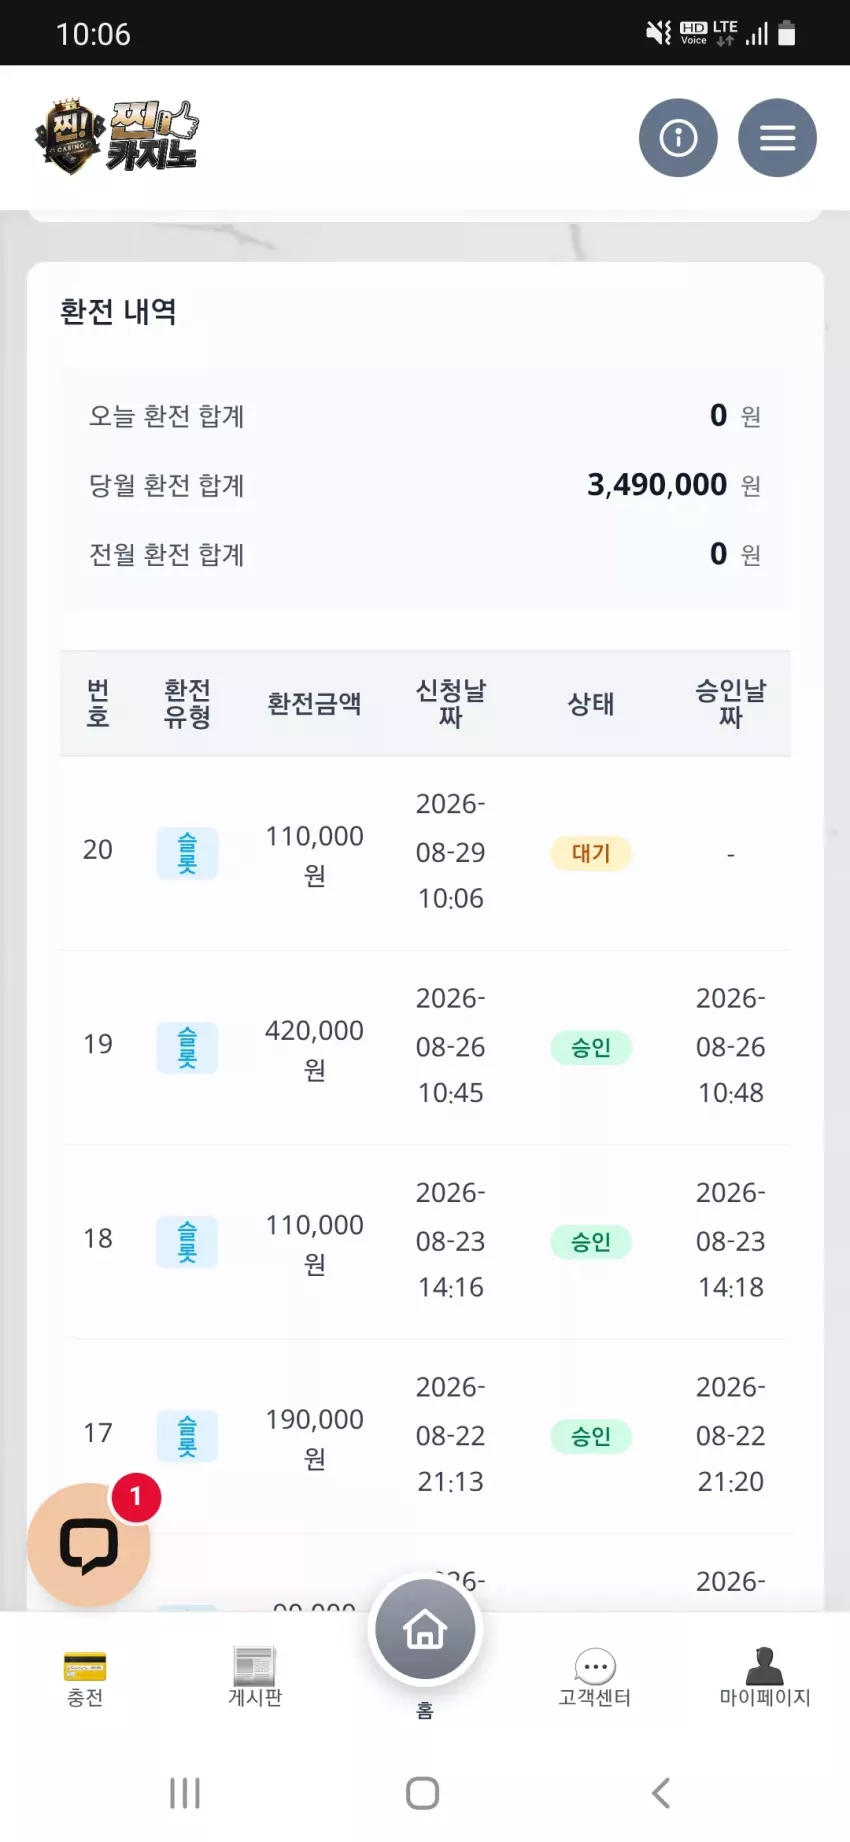Tap the Android back arrow
The height and width of the screenshot is (1842, 850).
(x=661, y=1793)
